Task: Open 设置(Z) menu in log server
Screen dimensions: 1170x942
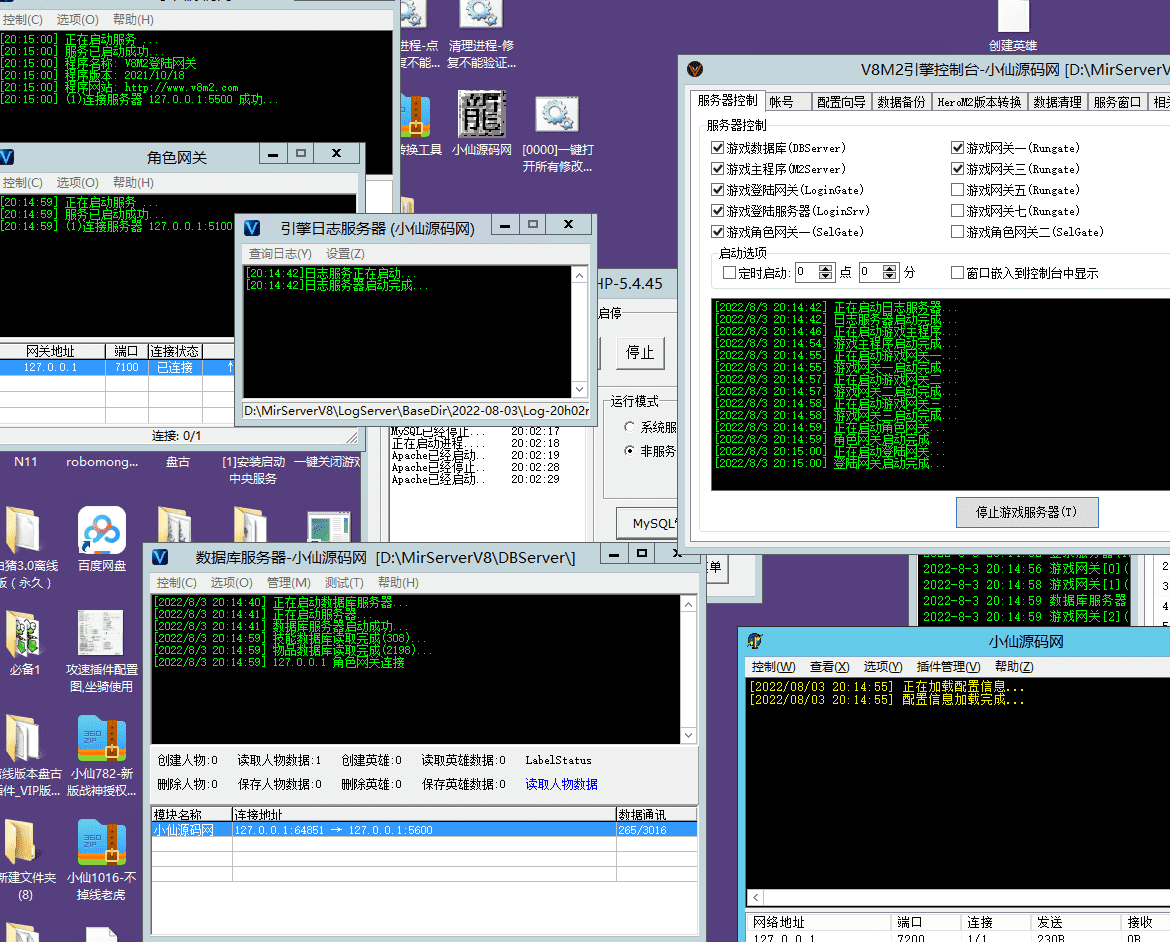Action: click(x=345, y=254)
